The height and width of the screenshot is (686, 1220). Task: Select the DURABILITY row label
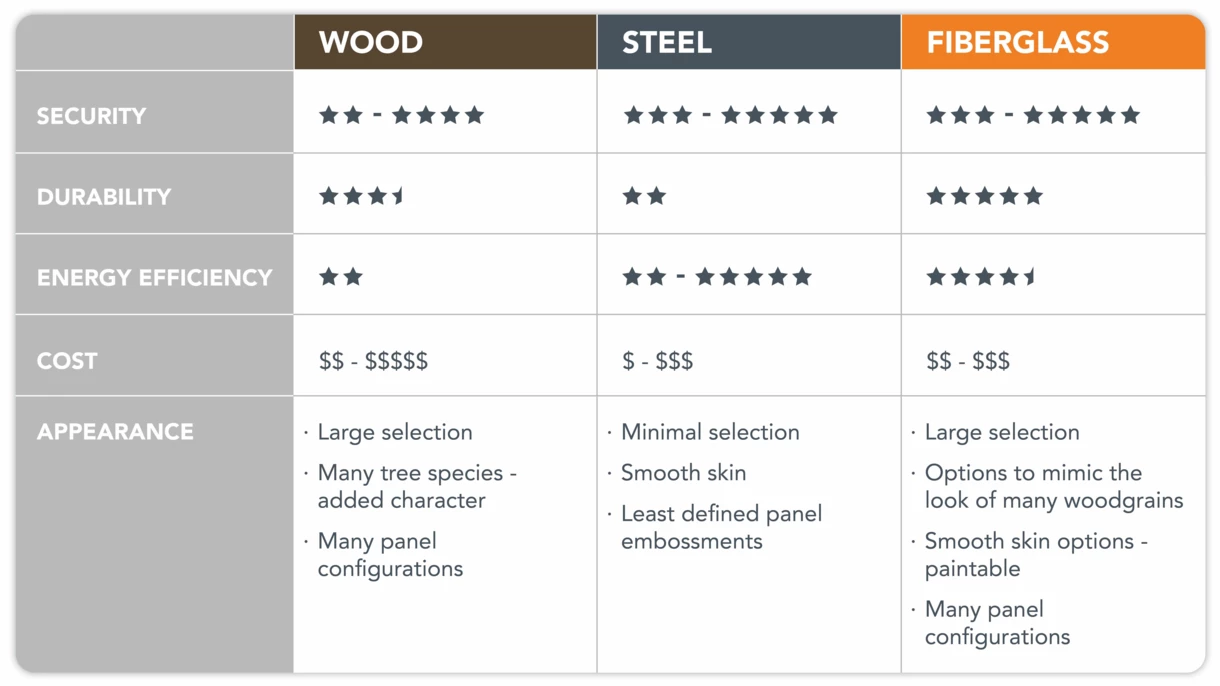click(104, 197)
